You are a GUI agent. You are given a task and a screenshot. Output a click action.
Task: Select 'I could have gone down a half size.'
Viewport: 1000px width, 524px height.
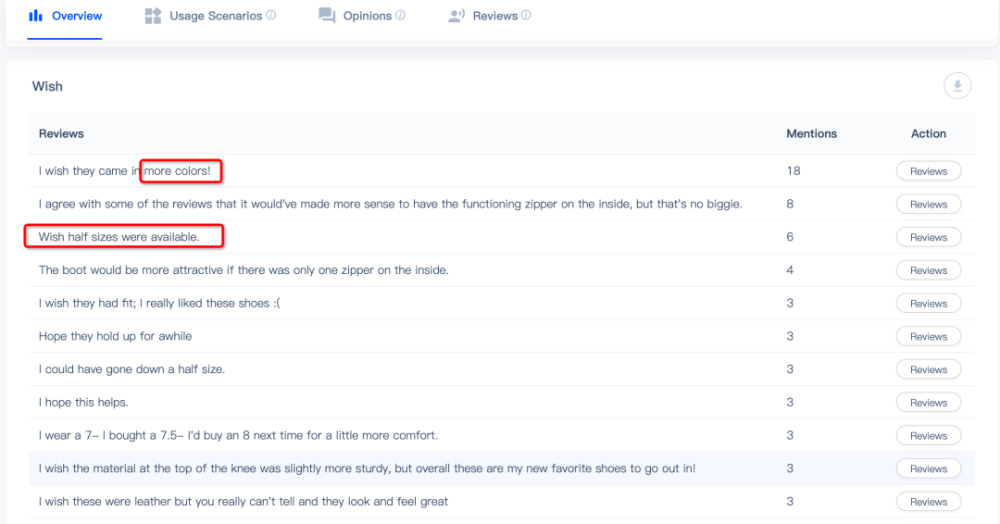click(131, 370)
